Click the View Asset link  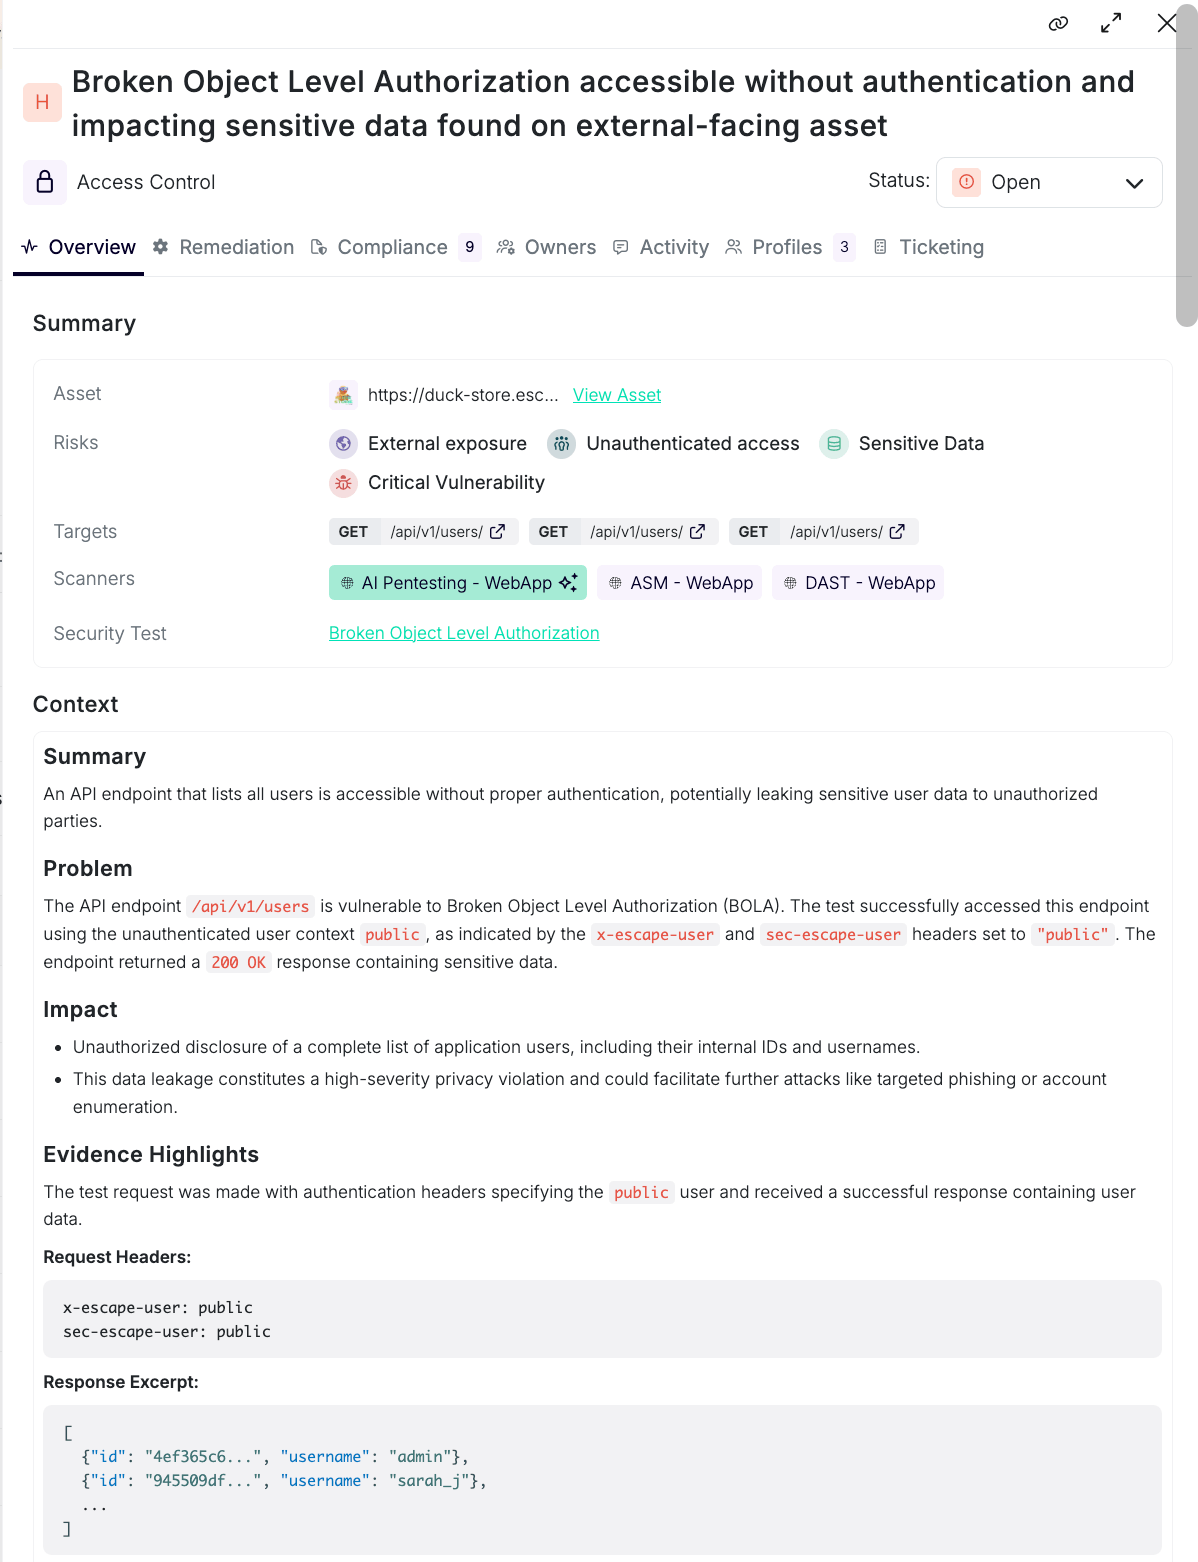click(617, 395)
